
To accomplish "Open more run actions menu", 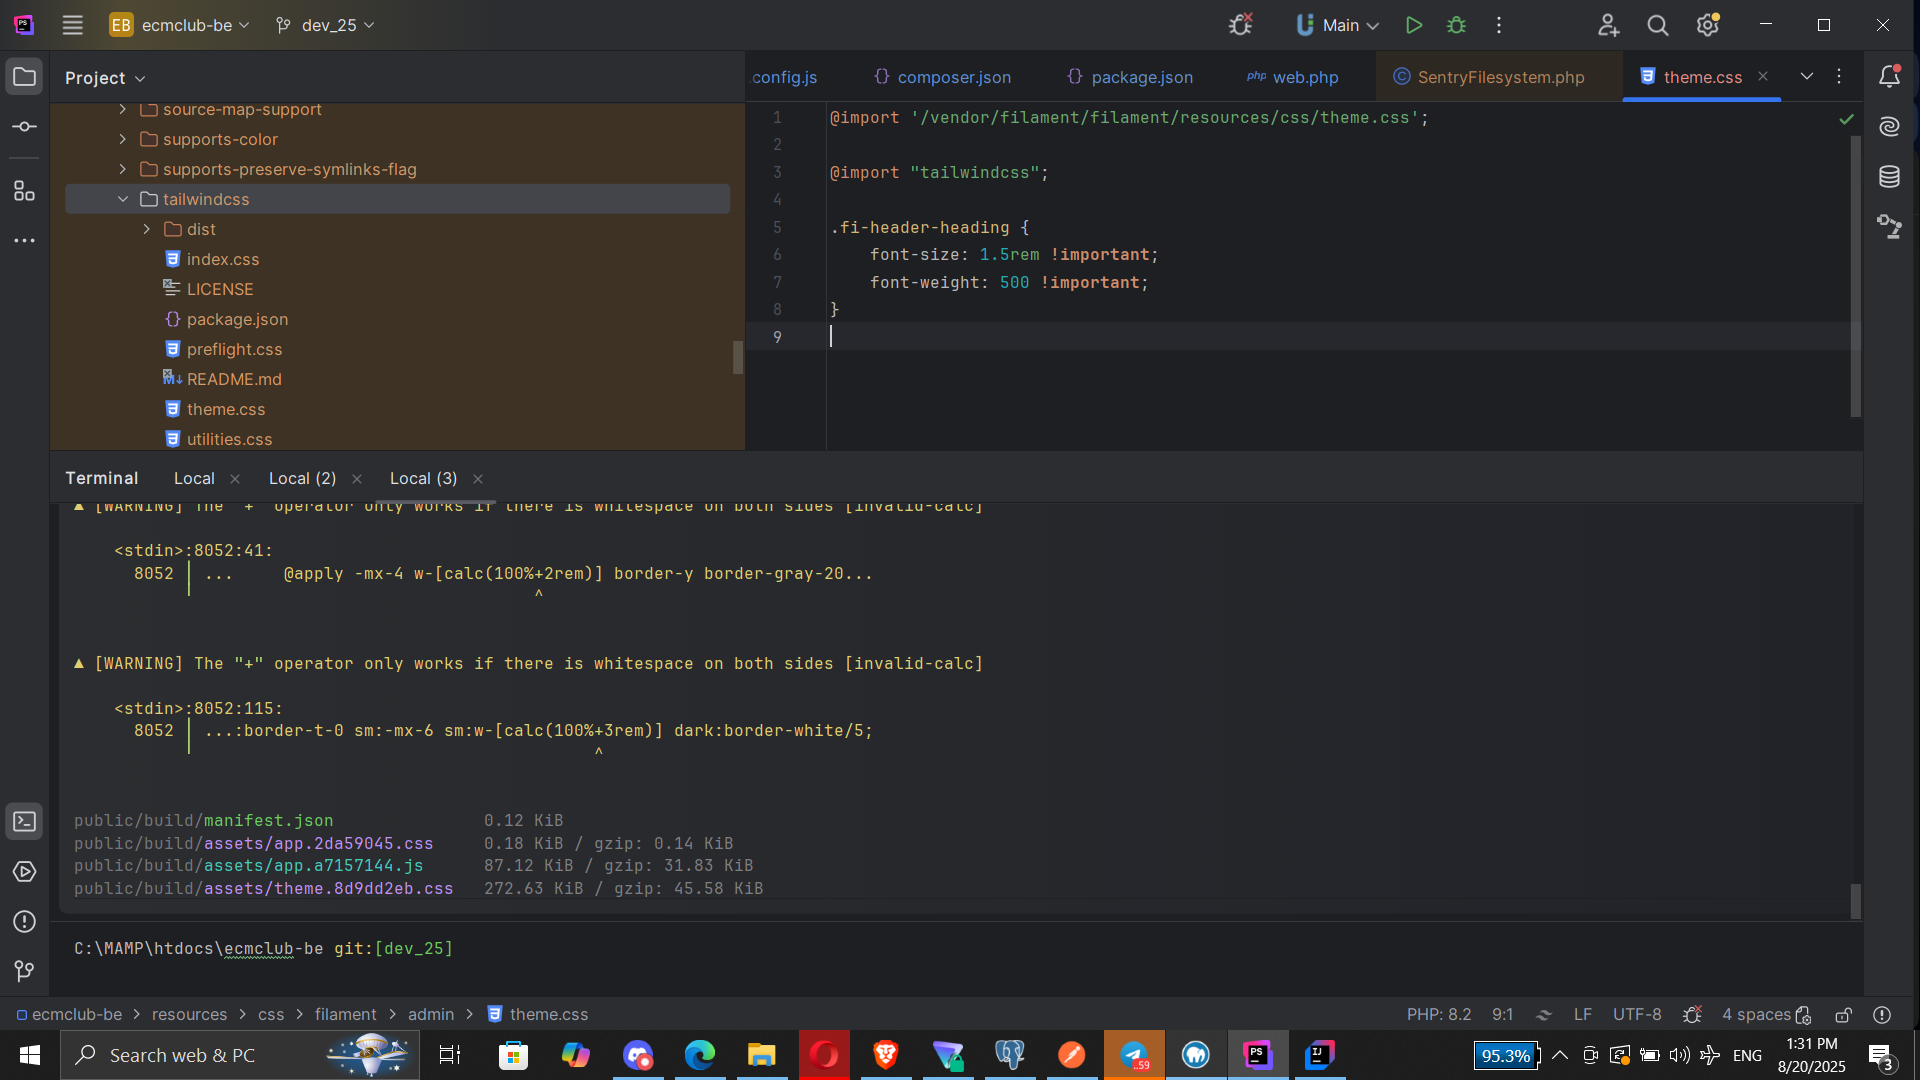I will pyautogui.click(x=1499, y=25).
